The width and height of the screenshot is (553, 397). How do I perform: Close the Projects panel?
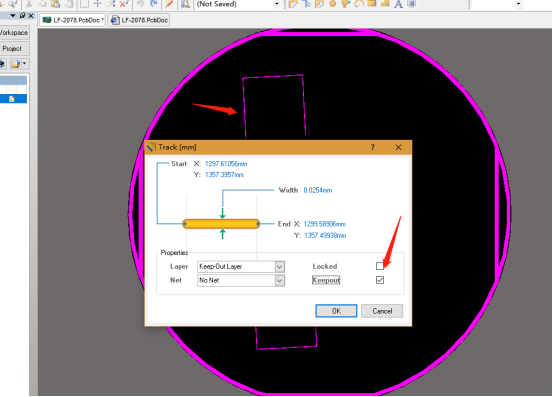tap(31, 16)
